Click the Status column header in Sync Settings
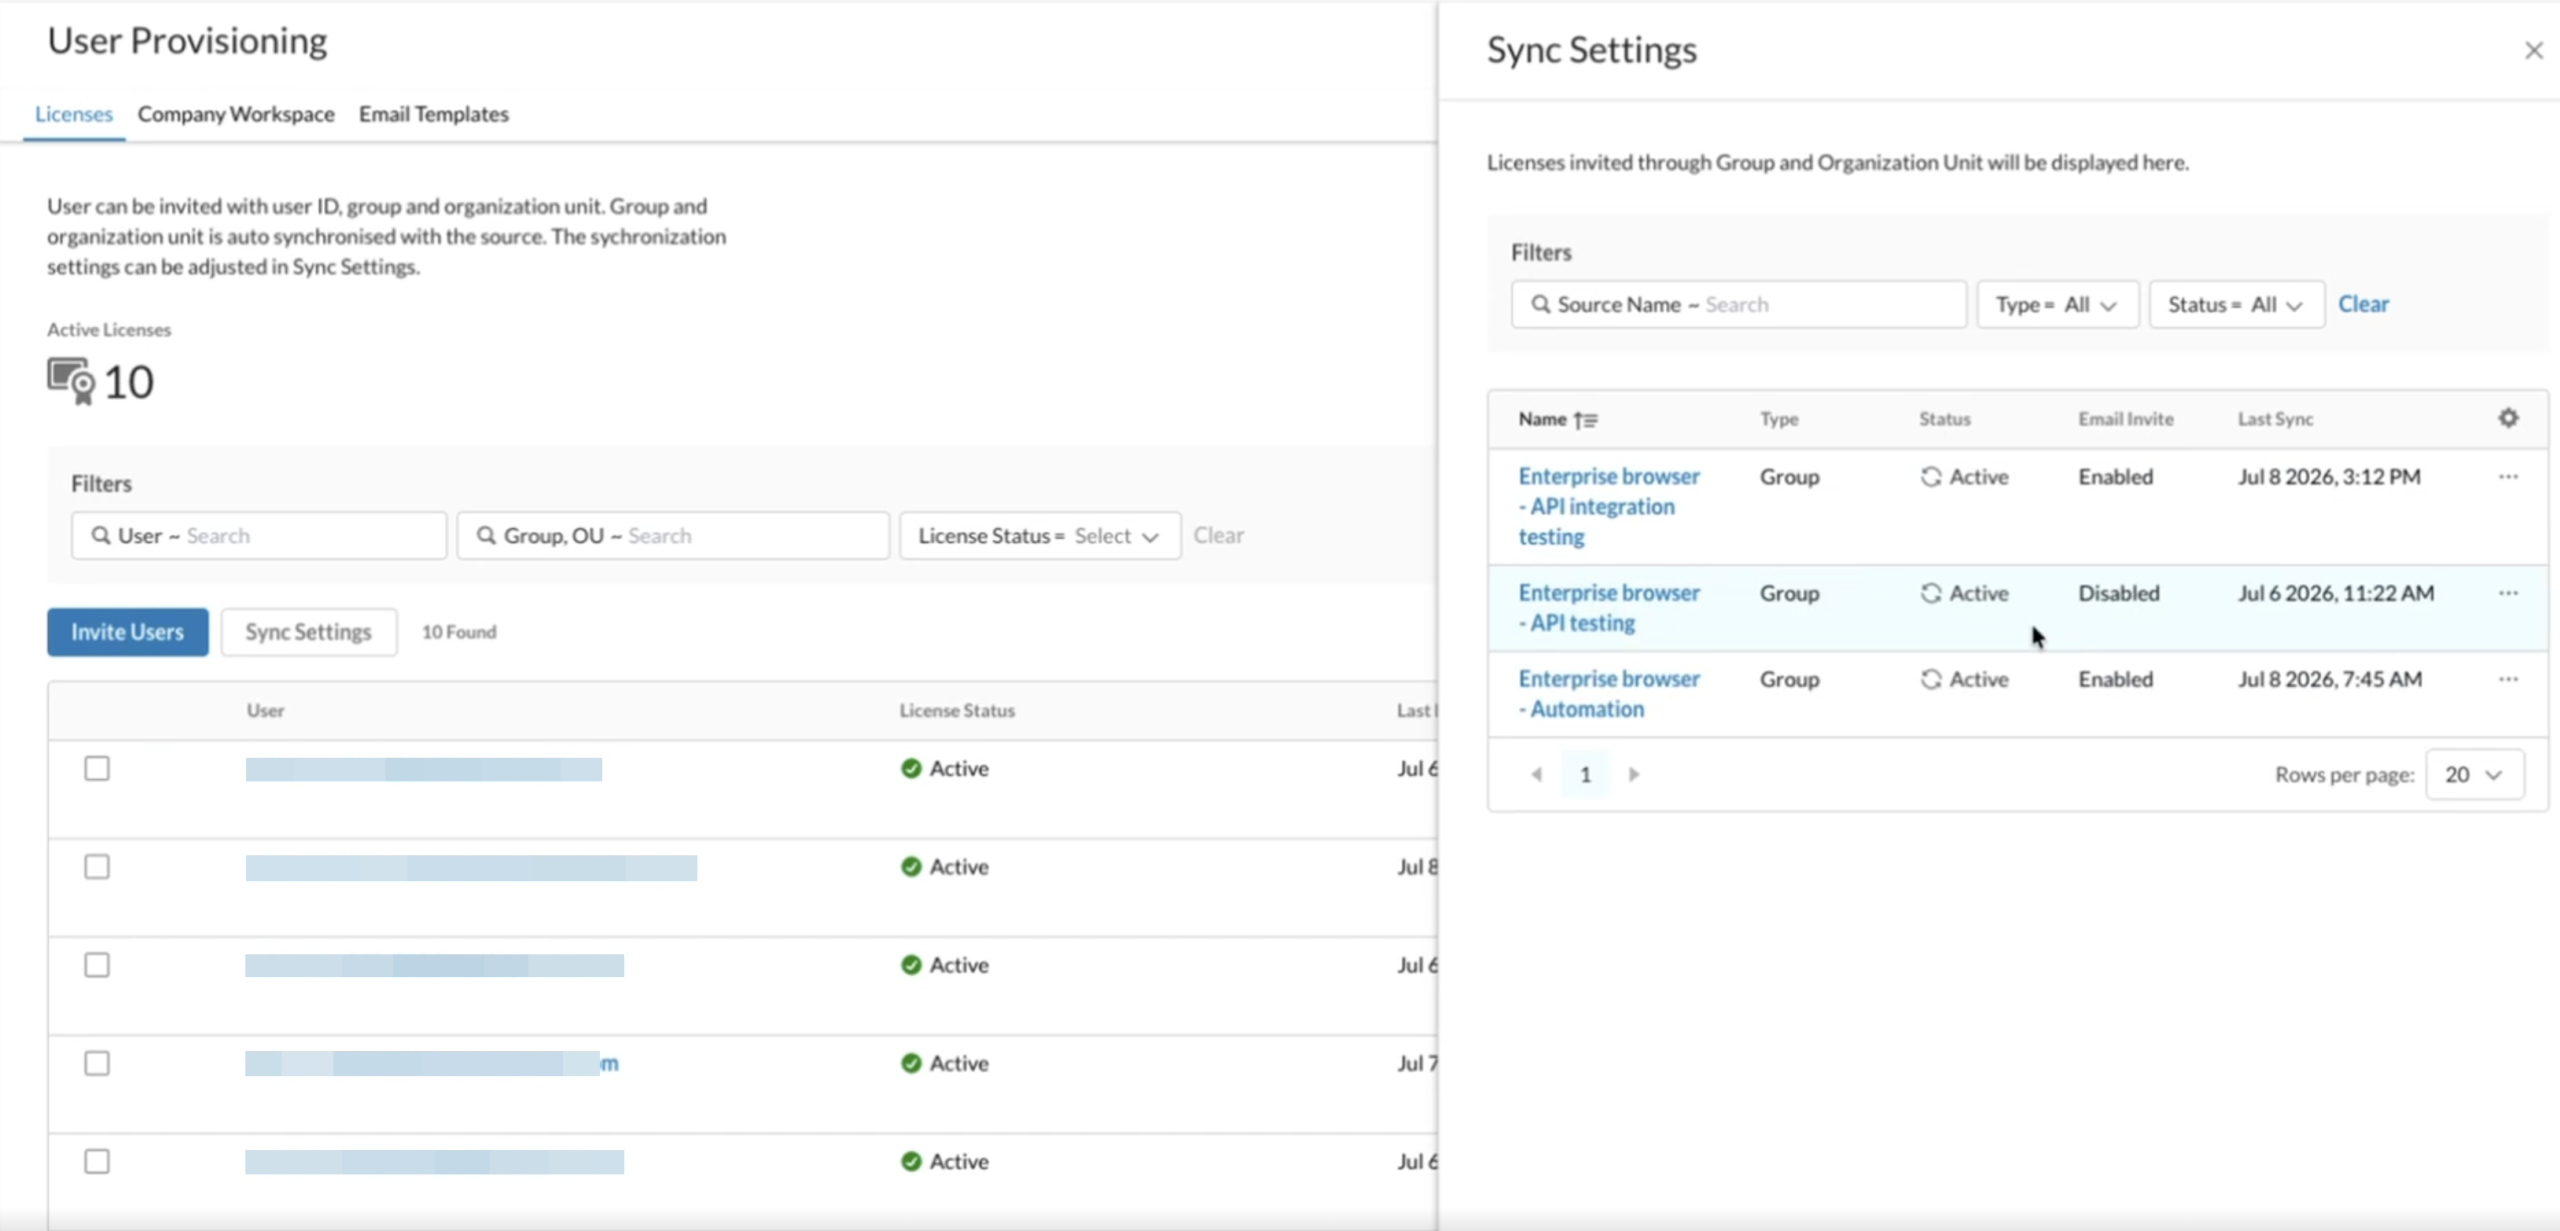 point(1945,419)
